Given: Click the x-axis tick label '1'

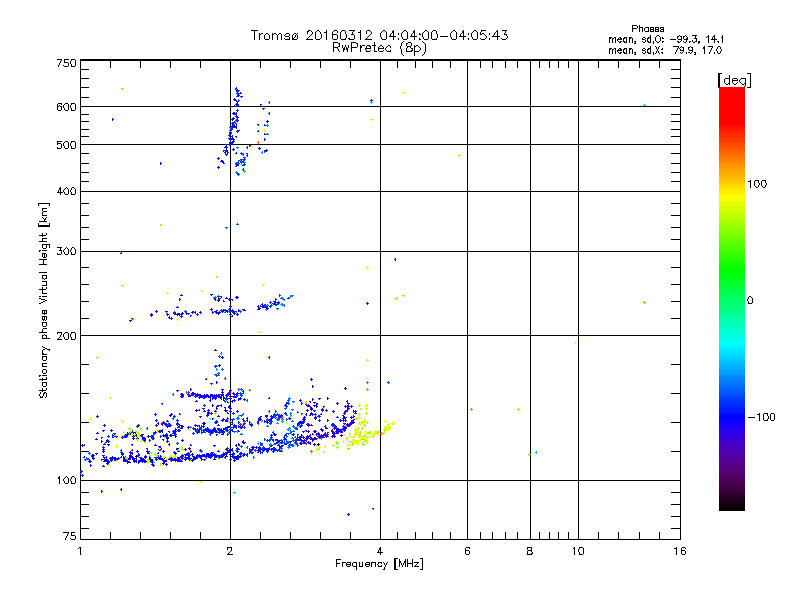Looking at the screenshot, I should (80, 551).
